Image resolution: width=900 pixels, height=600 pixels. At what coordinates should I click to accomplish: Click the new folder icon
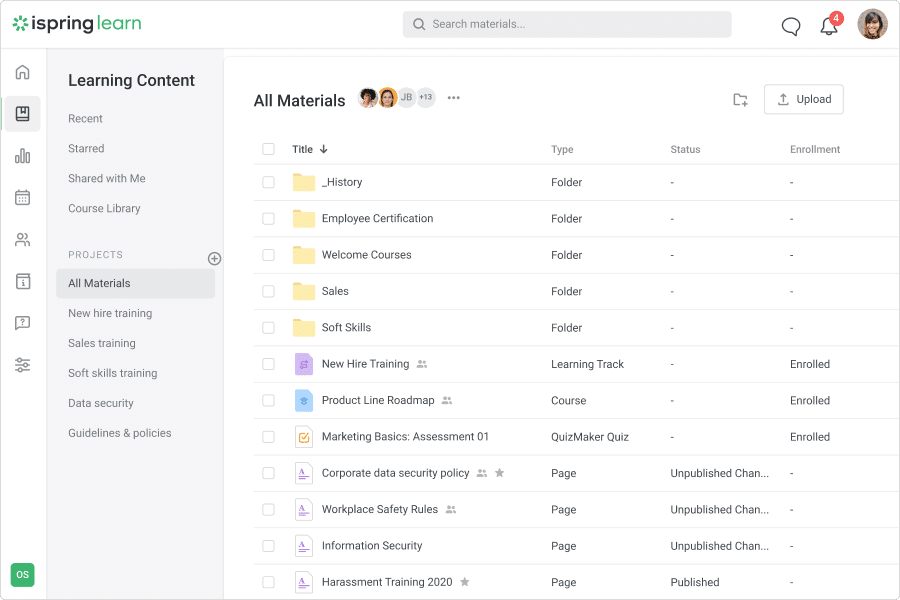pos(740,99)
